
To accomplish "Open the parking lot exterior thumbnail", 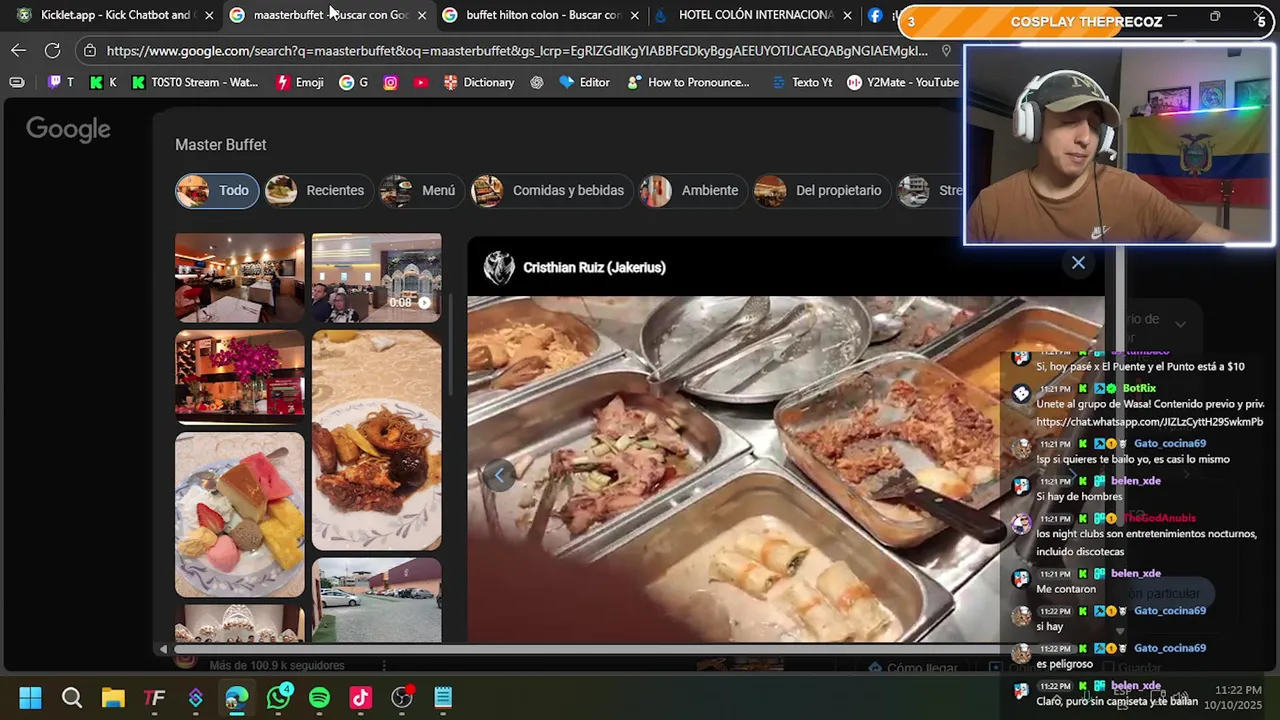I will pyautogui.click(x=376, y=599).
